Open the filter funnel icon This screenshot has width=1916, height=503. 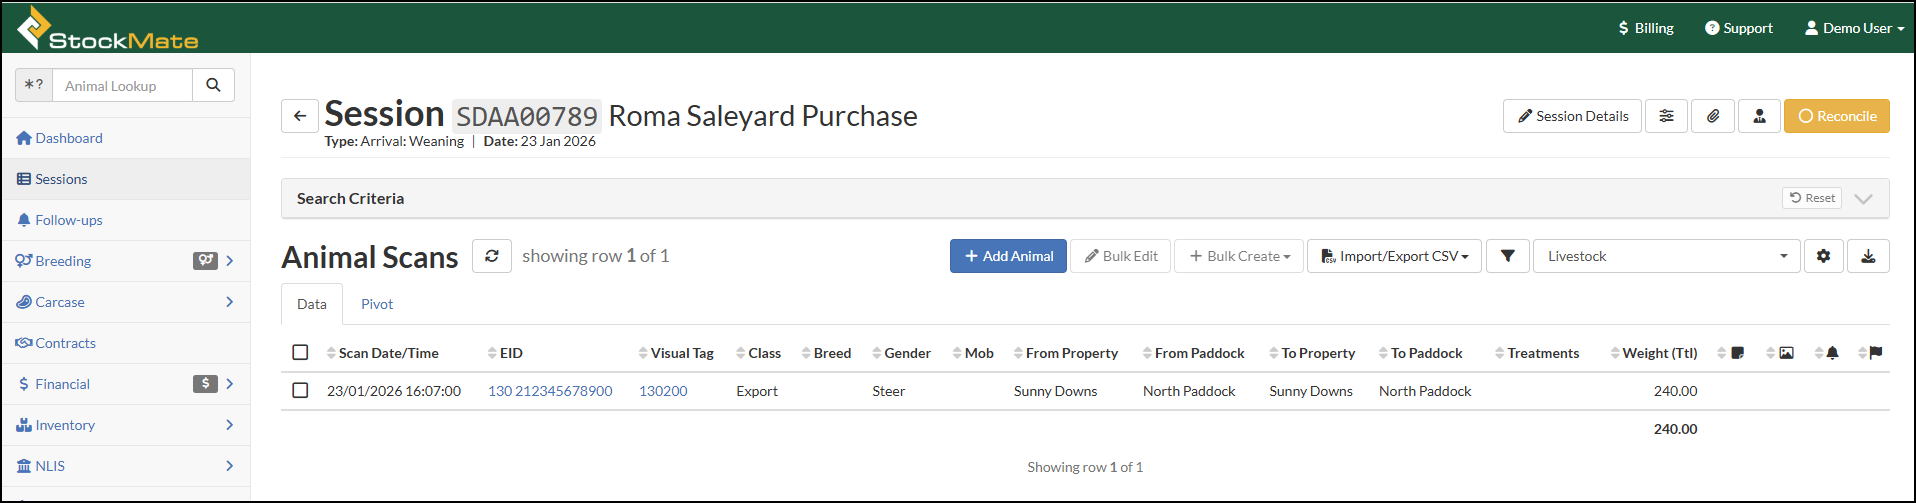pyautogui.click(x=1507, y=256)
